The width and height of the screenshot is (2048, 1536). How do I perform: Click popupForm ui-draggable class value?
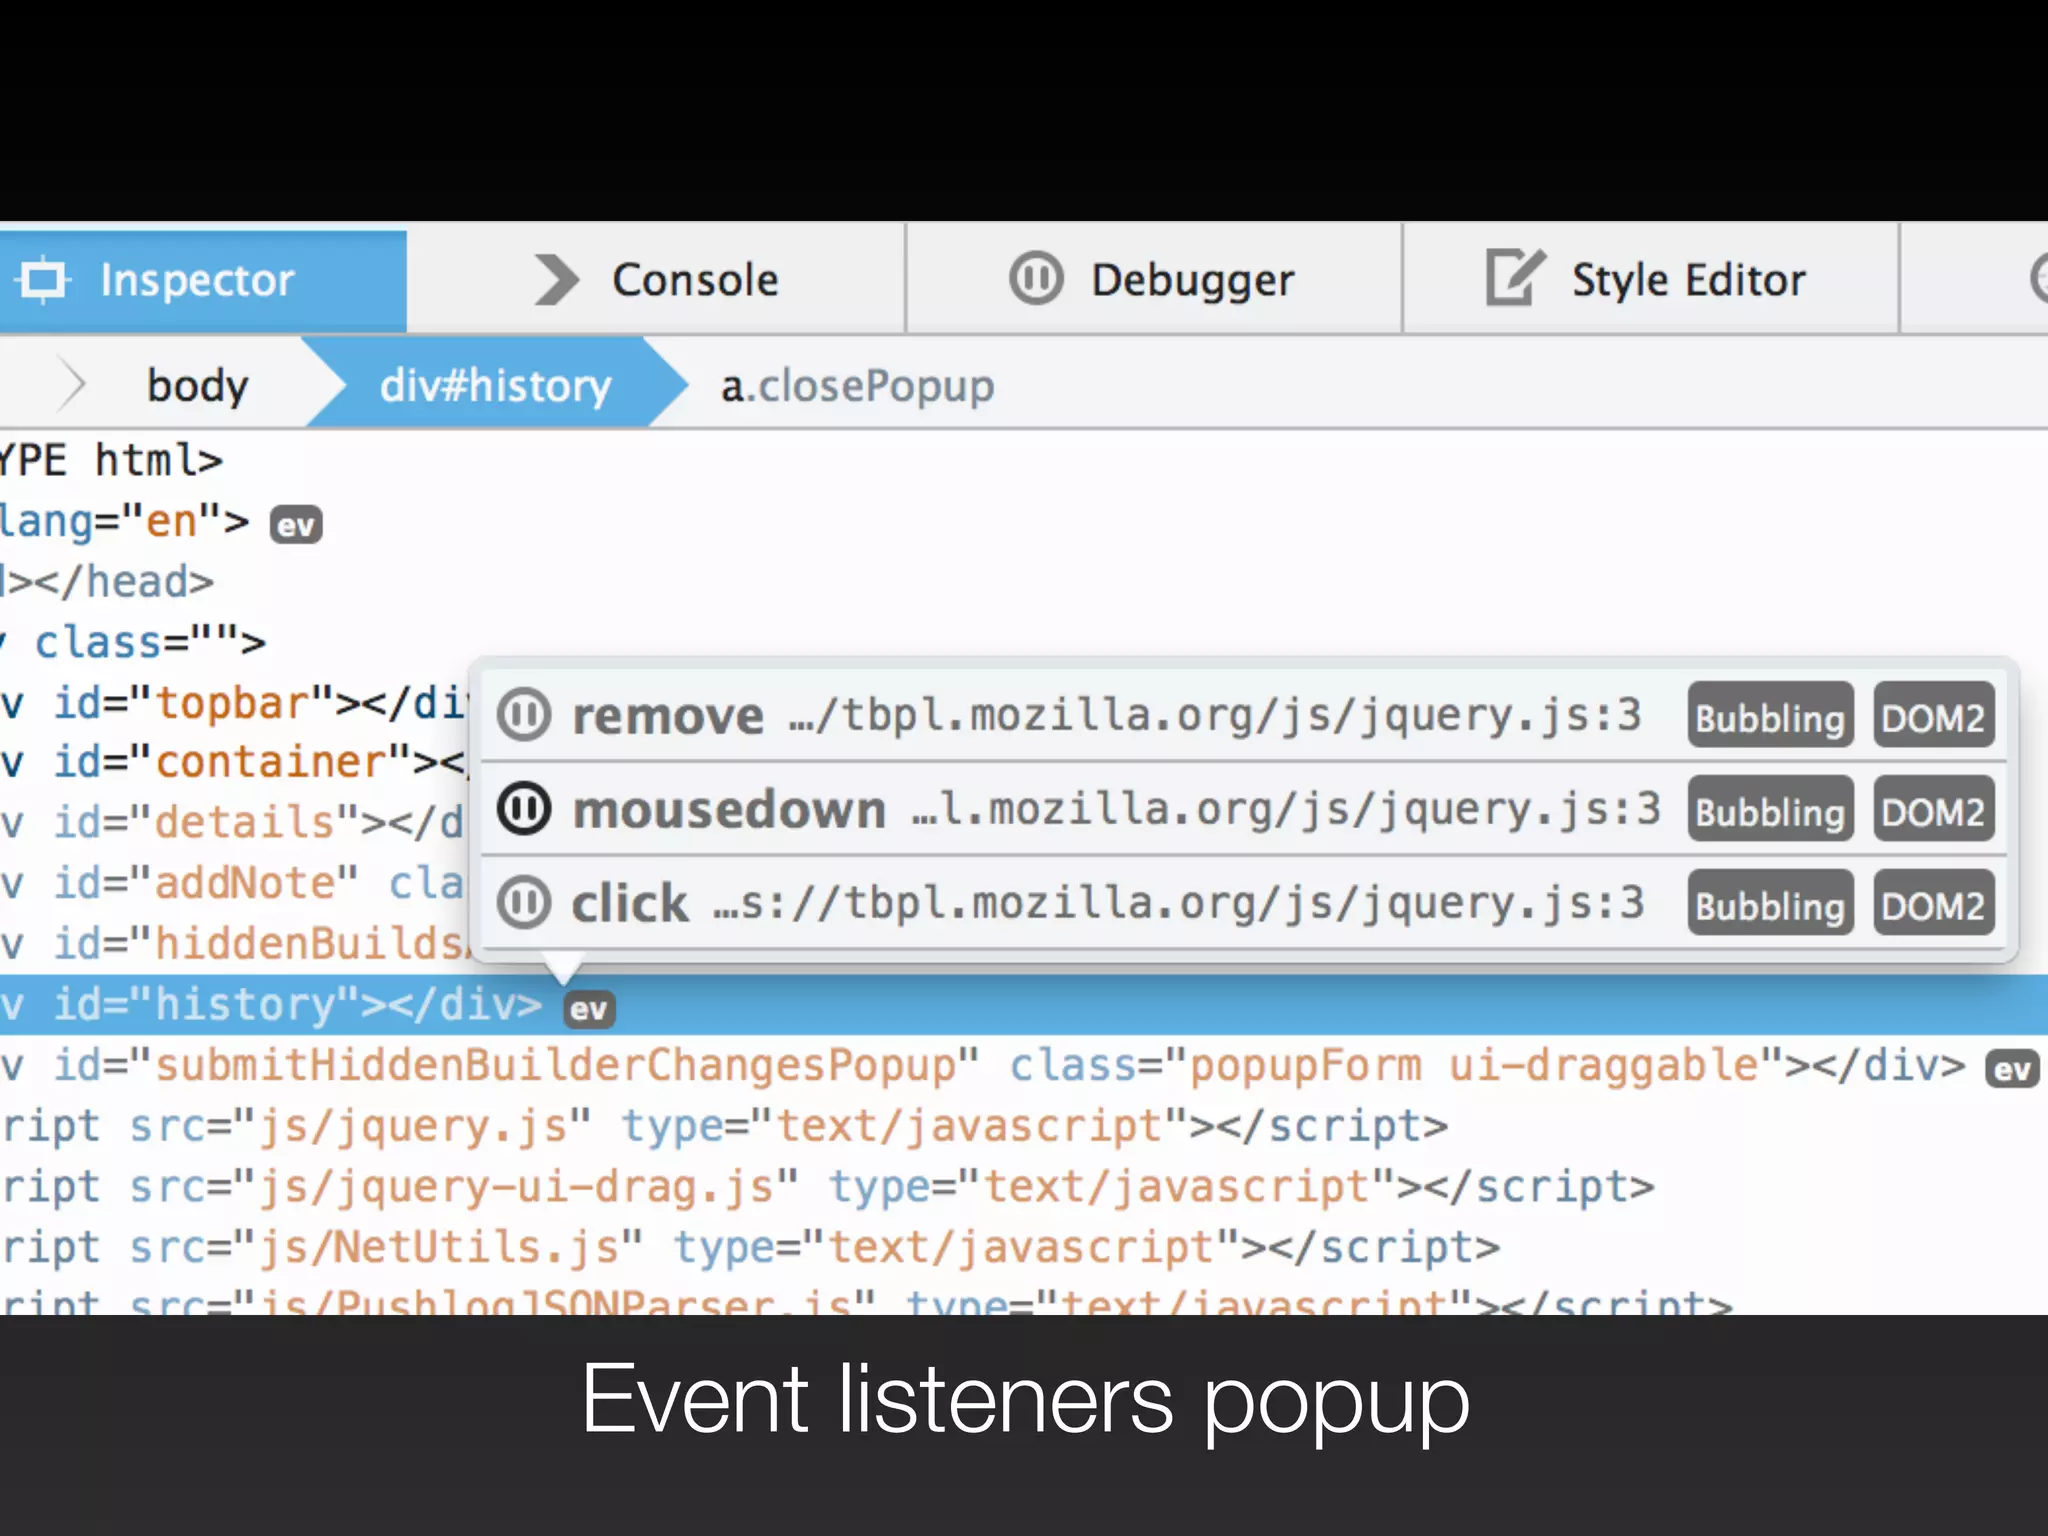pos(1472,1066)
